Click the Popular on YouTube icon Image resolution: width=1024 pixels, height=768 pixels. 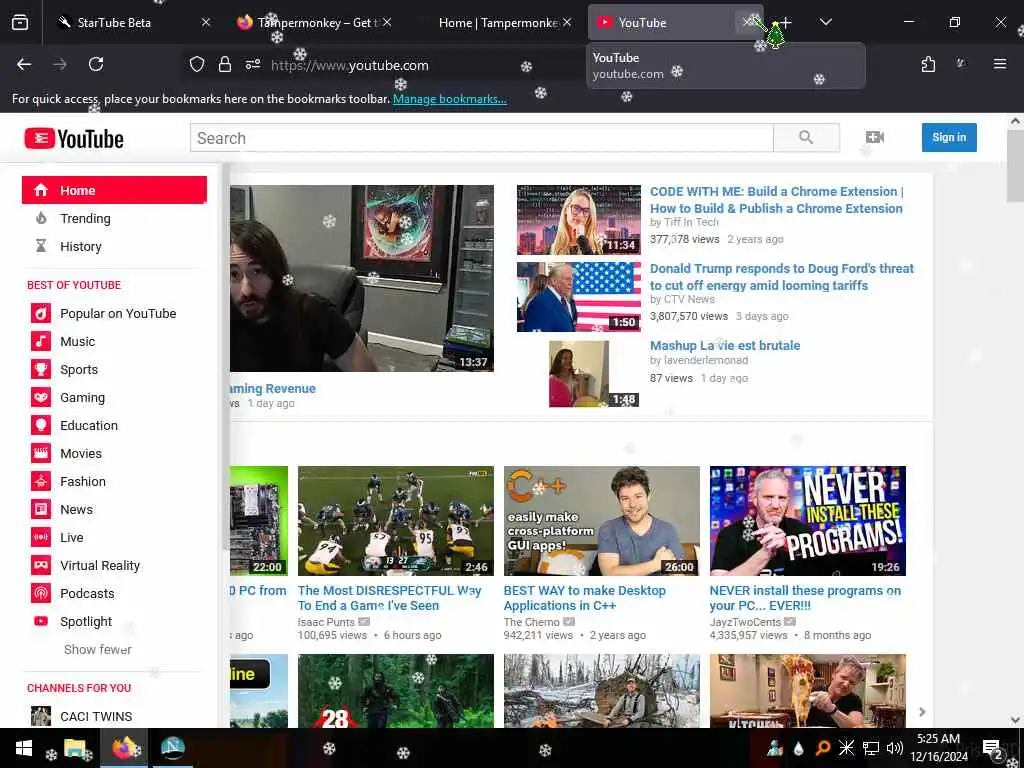(40, 313)
